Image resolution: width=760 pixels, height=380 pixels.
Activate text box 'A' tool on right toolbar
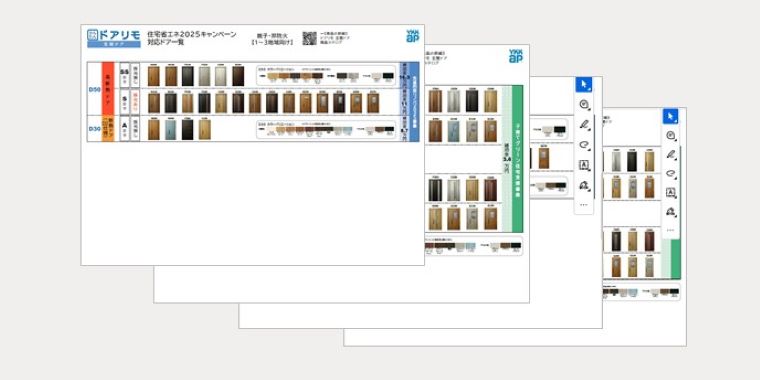pos(671,192)
